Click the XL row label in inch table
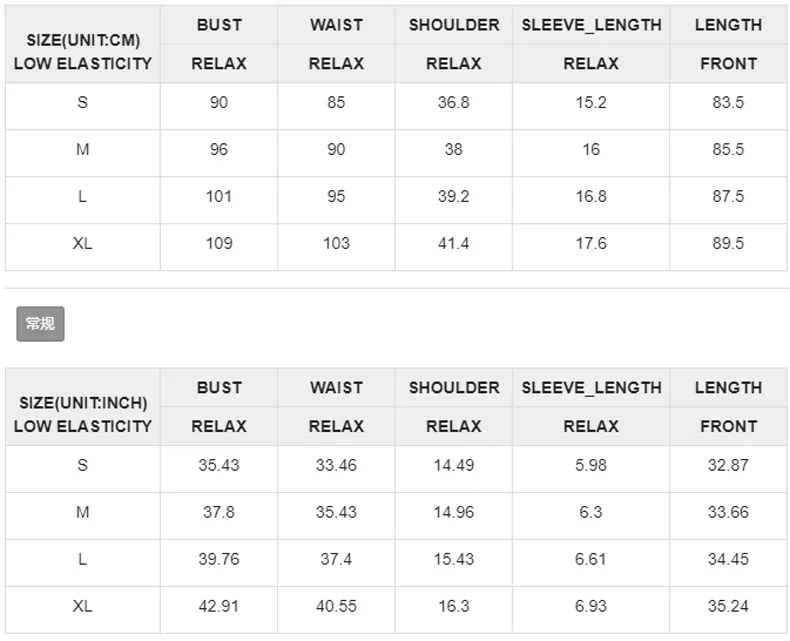This screenshot has width=790, height=641. [x=83, y=606]
